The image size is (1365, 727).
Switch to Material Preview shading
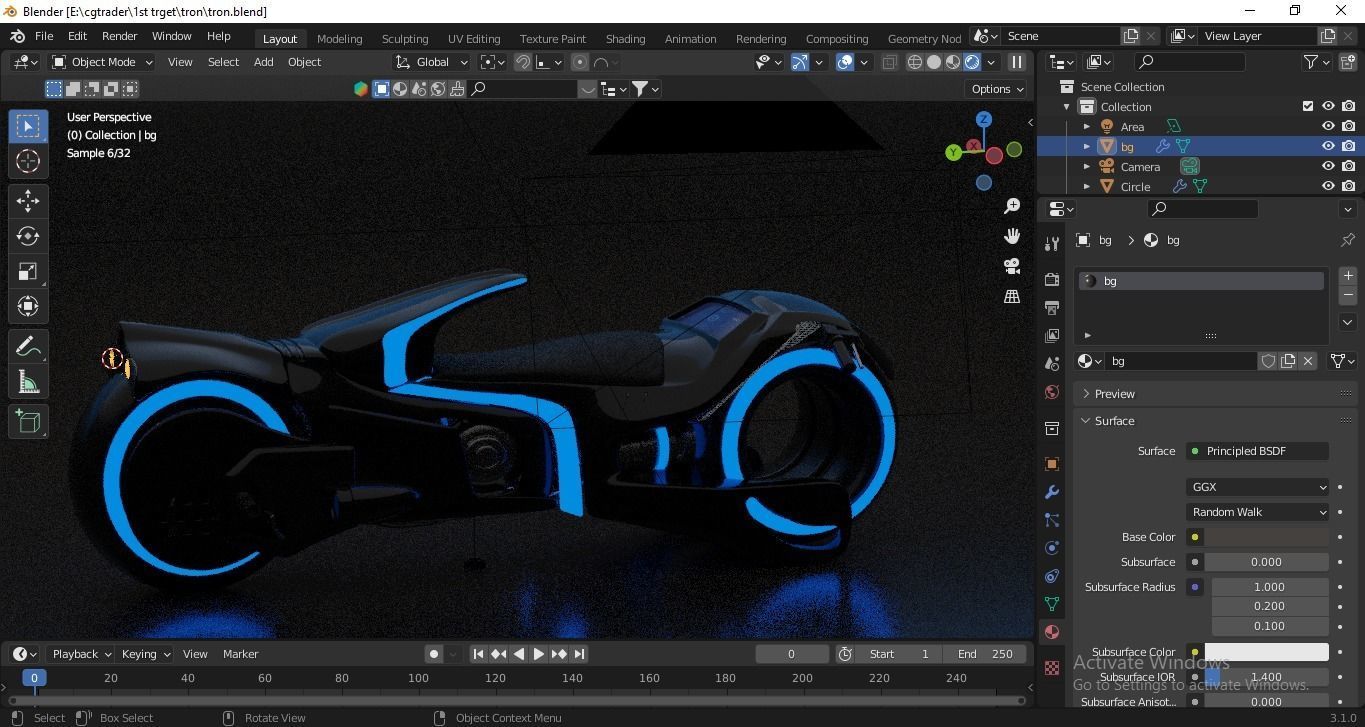952,62
